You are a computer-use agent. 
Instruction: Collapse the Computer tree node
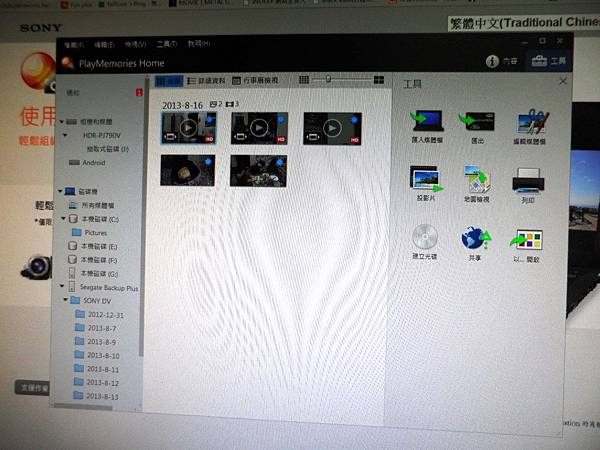pos(60,191)
